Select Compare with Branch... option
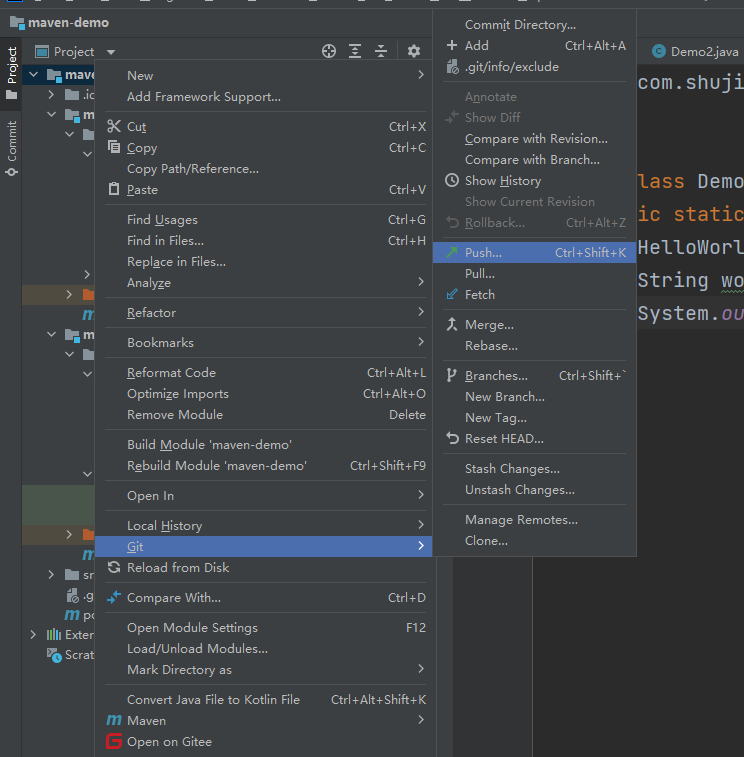 pos(534,159)
